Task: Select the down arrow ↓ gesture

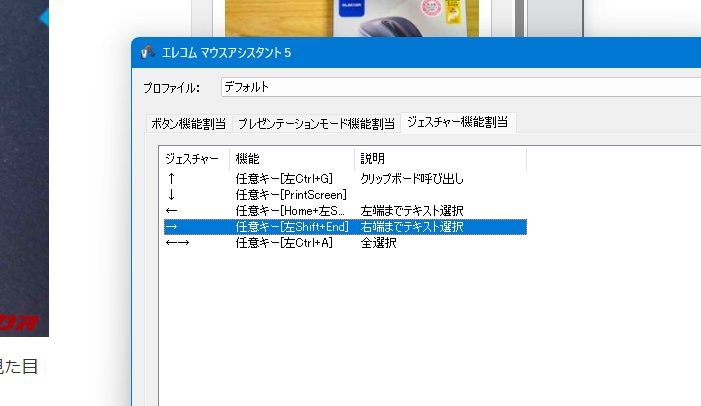Action: pos(170,195)
